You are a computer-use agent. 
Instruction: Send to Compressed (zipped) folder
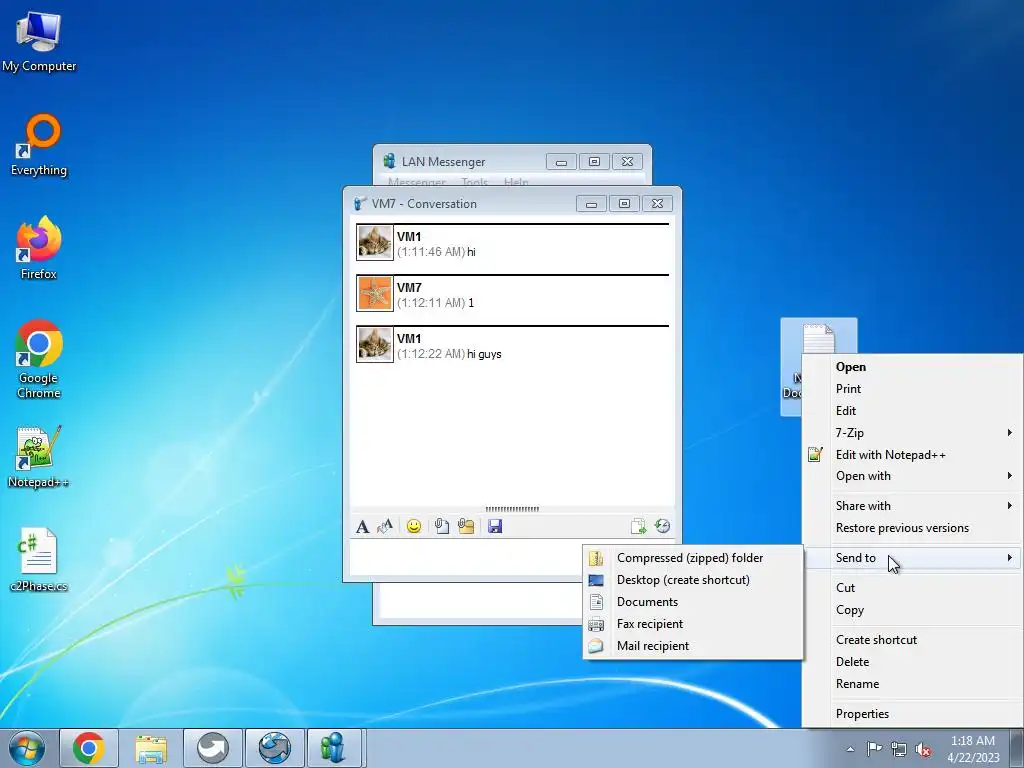coord(693,558)
